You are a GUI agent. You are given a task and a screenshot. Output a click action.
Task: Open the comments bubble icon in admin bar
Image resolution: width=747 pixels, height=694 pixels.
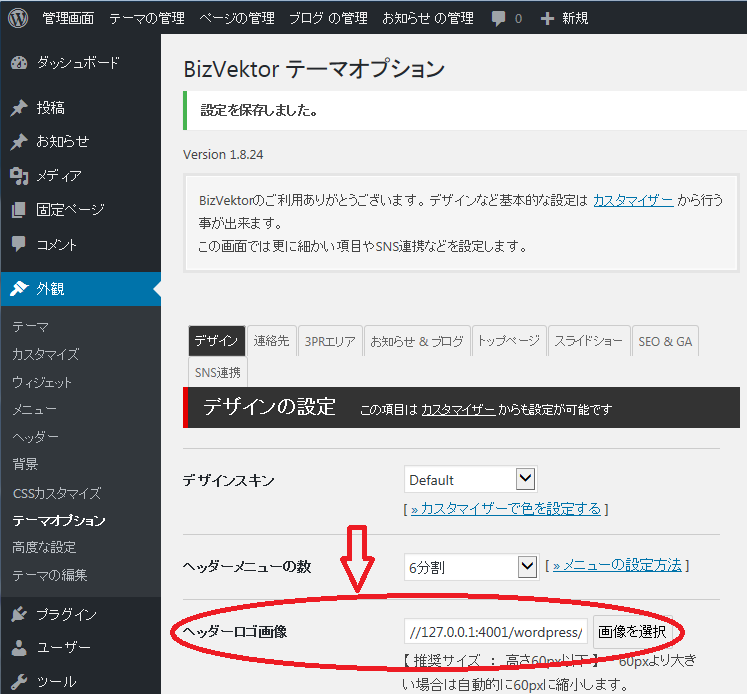coord(498,18)
